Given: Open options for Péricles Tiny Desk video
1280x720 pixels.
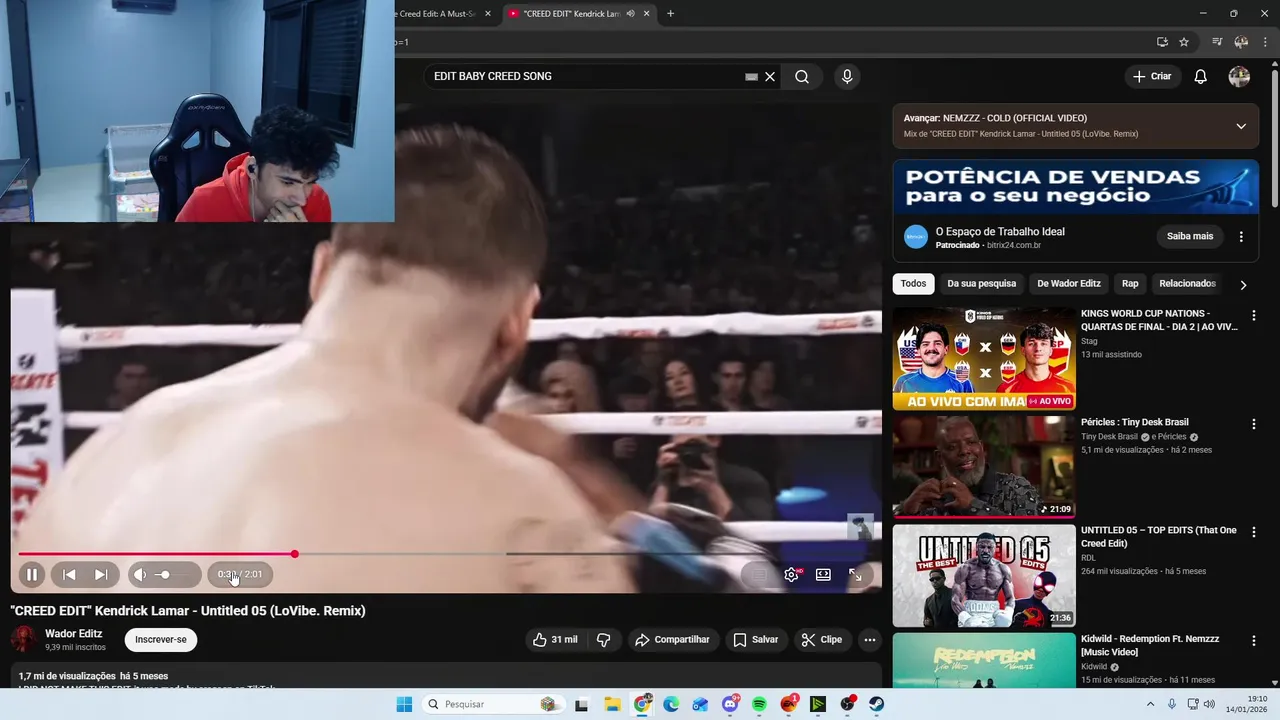Looking at the screenshot, I should [x=1253, y=424].
